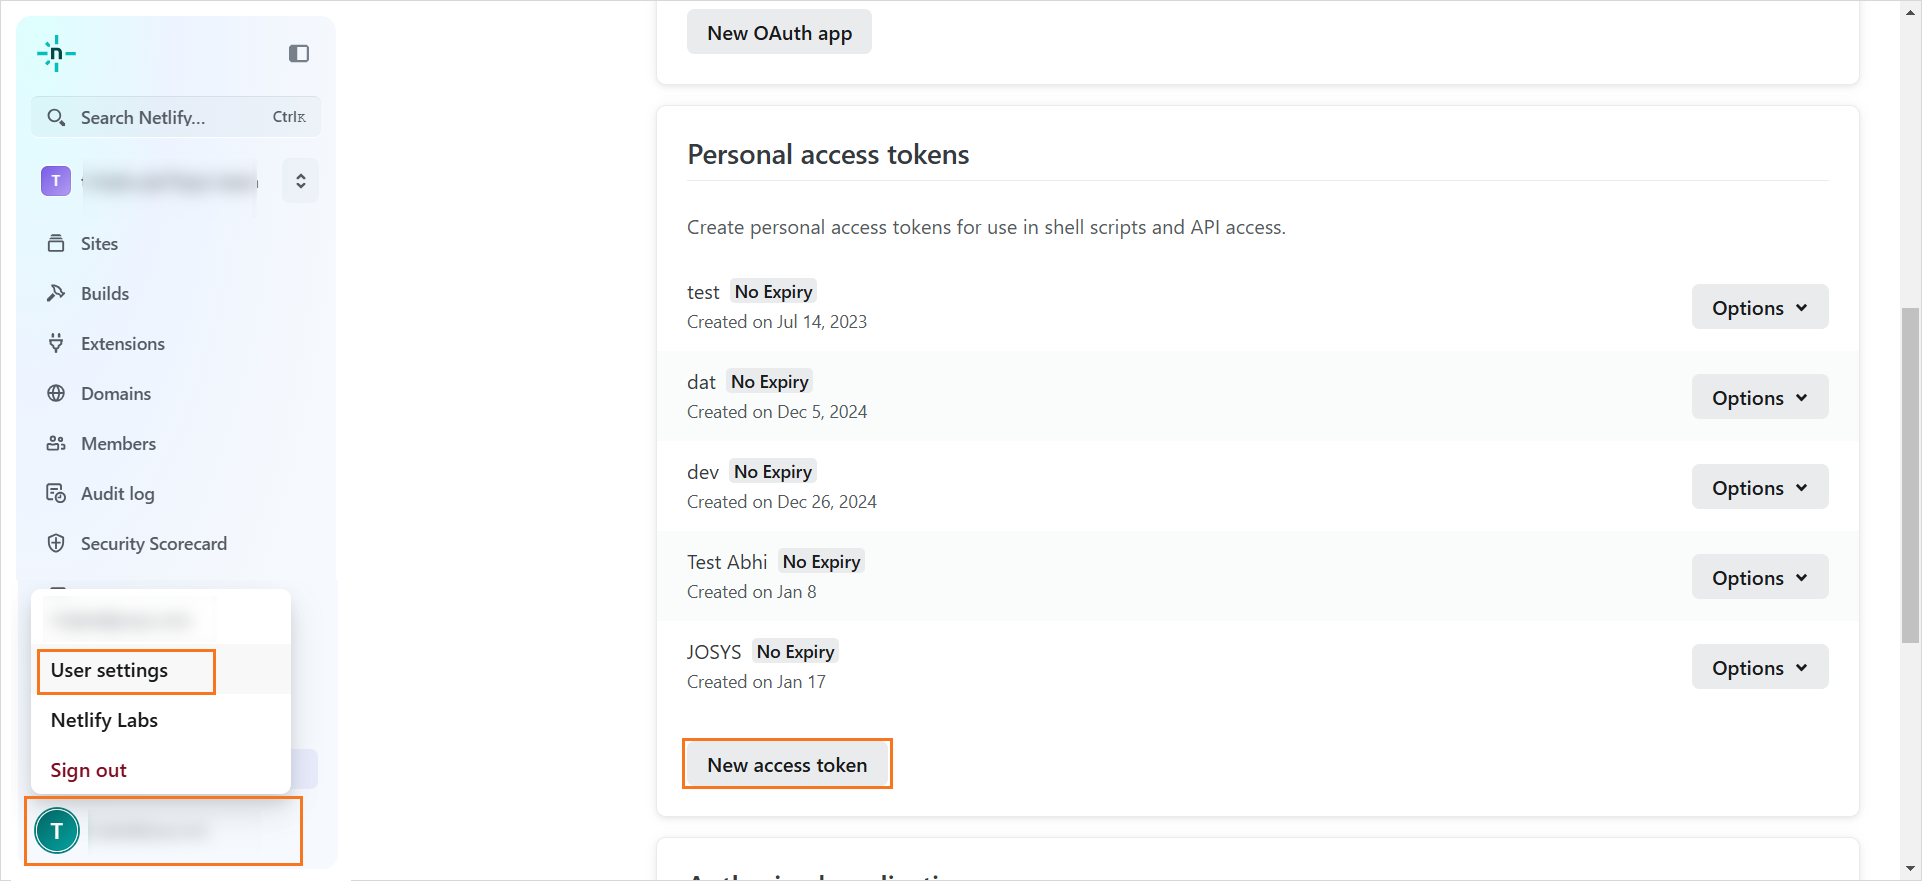Click the Extensions plug icon
This screenshot has height=881, width=1922.
[56, 343]
